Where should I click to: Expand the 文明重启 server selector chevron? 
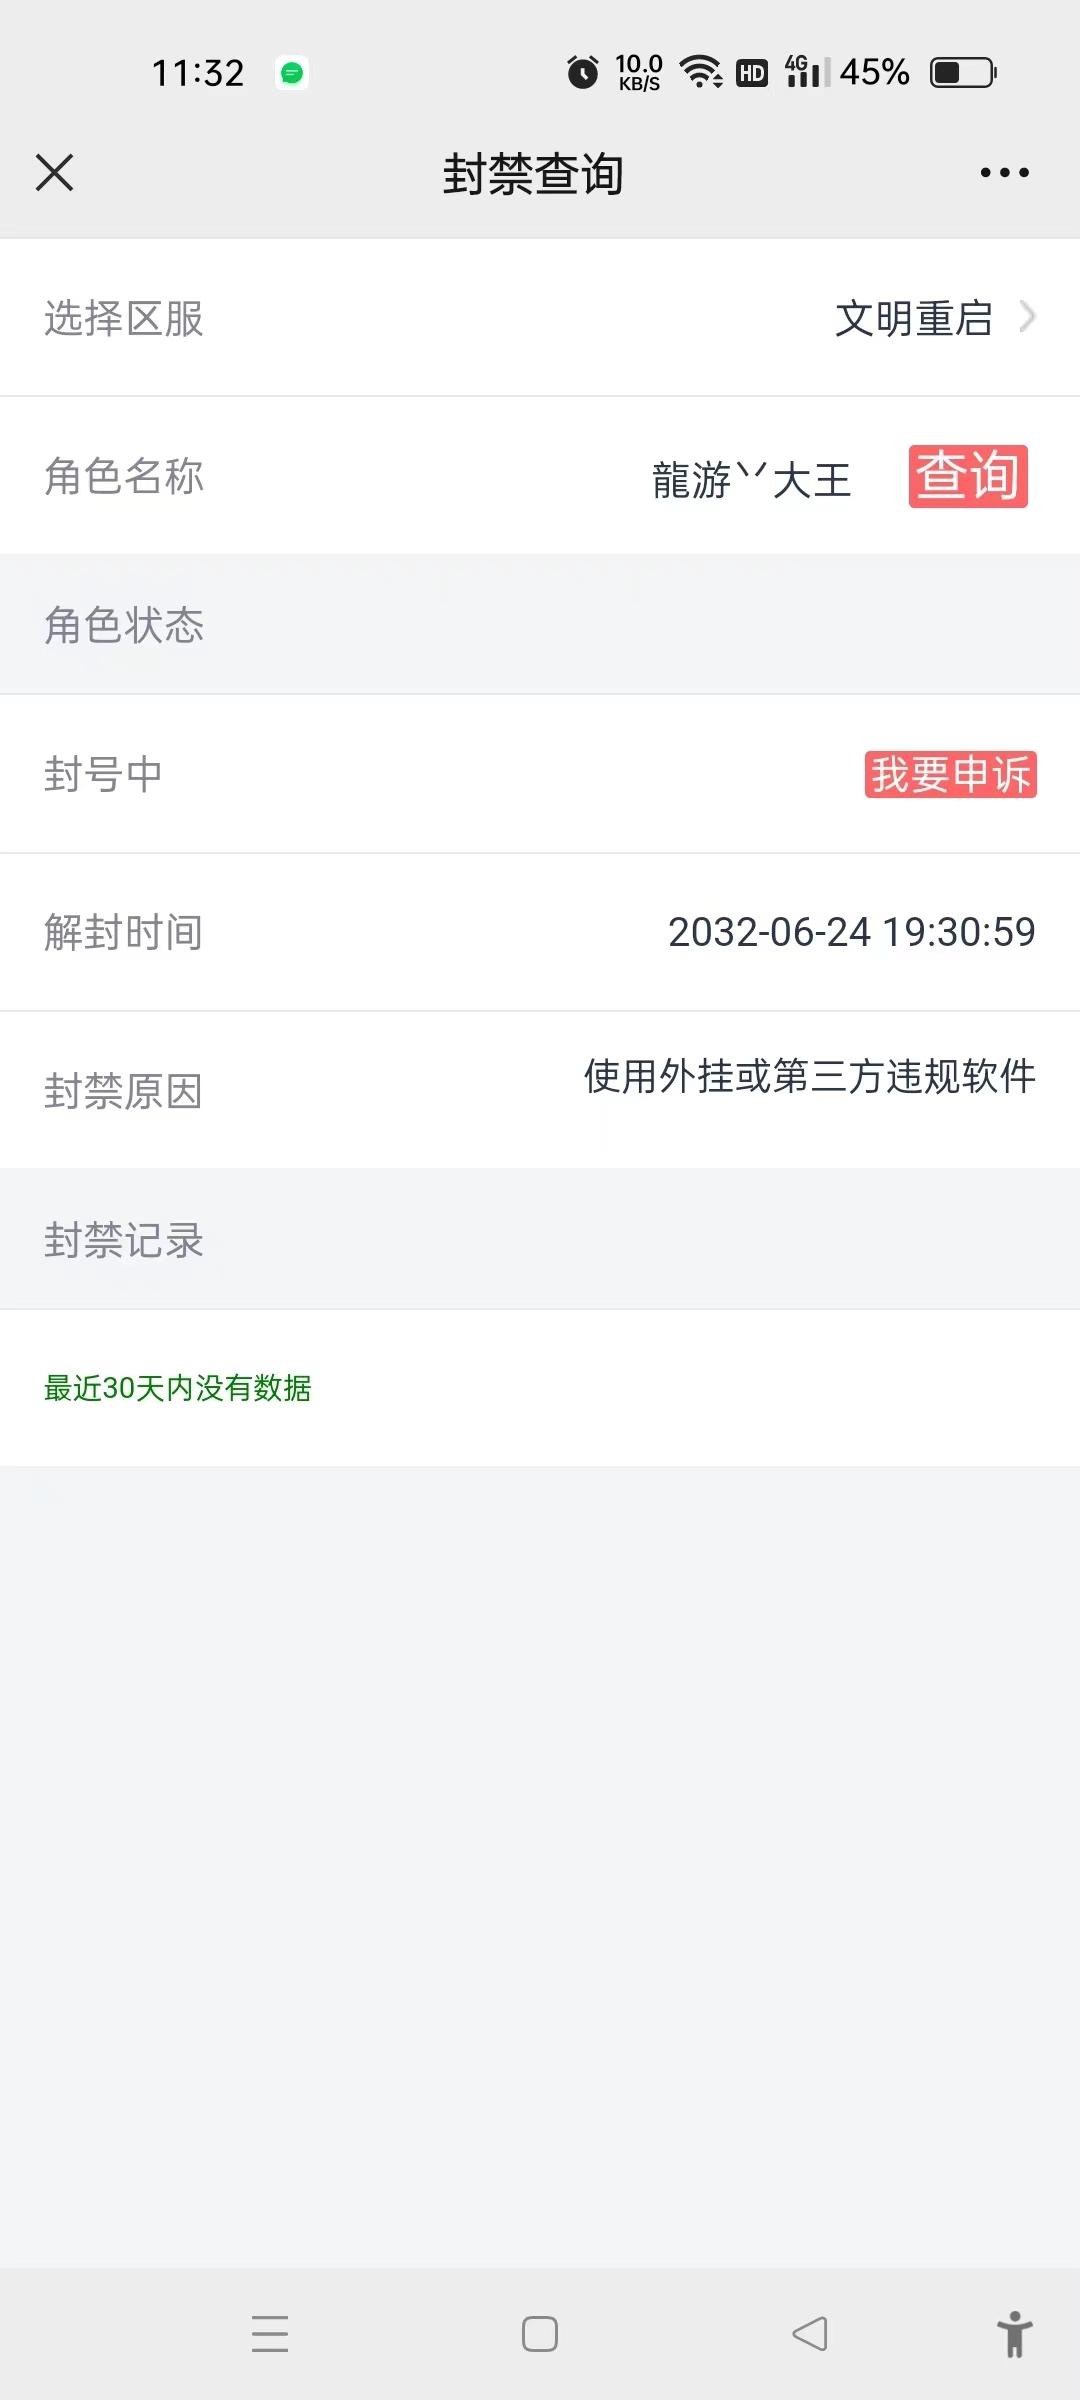click(1027, 317)
